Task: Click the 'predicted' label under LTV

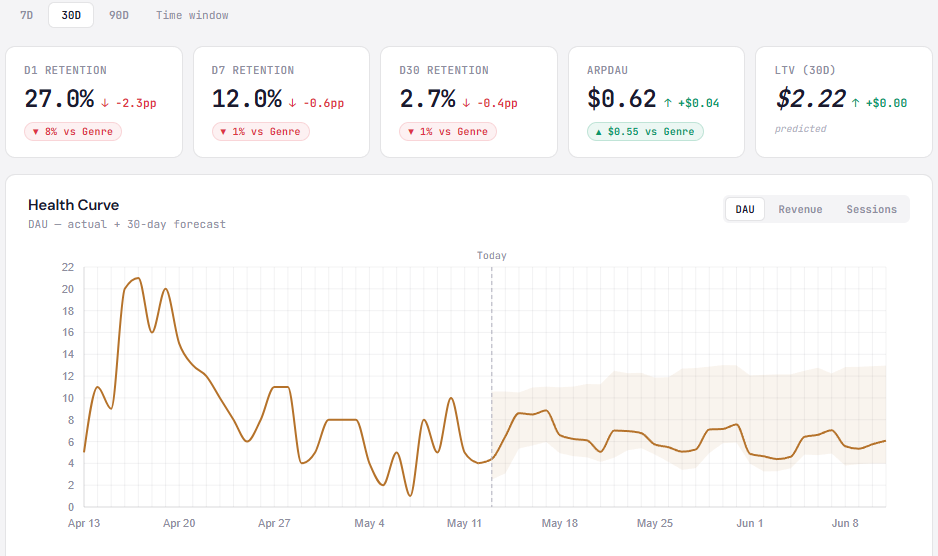Action: click(x=800, y=129)
